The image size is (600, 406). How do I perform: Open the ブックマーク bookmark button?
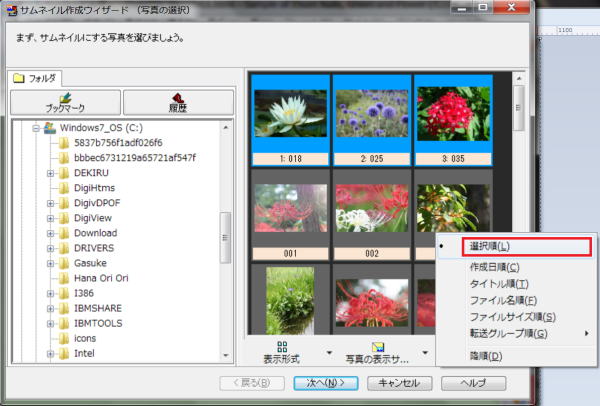(x=65, y=102)
